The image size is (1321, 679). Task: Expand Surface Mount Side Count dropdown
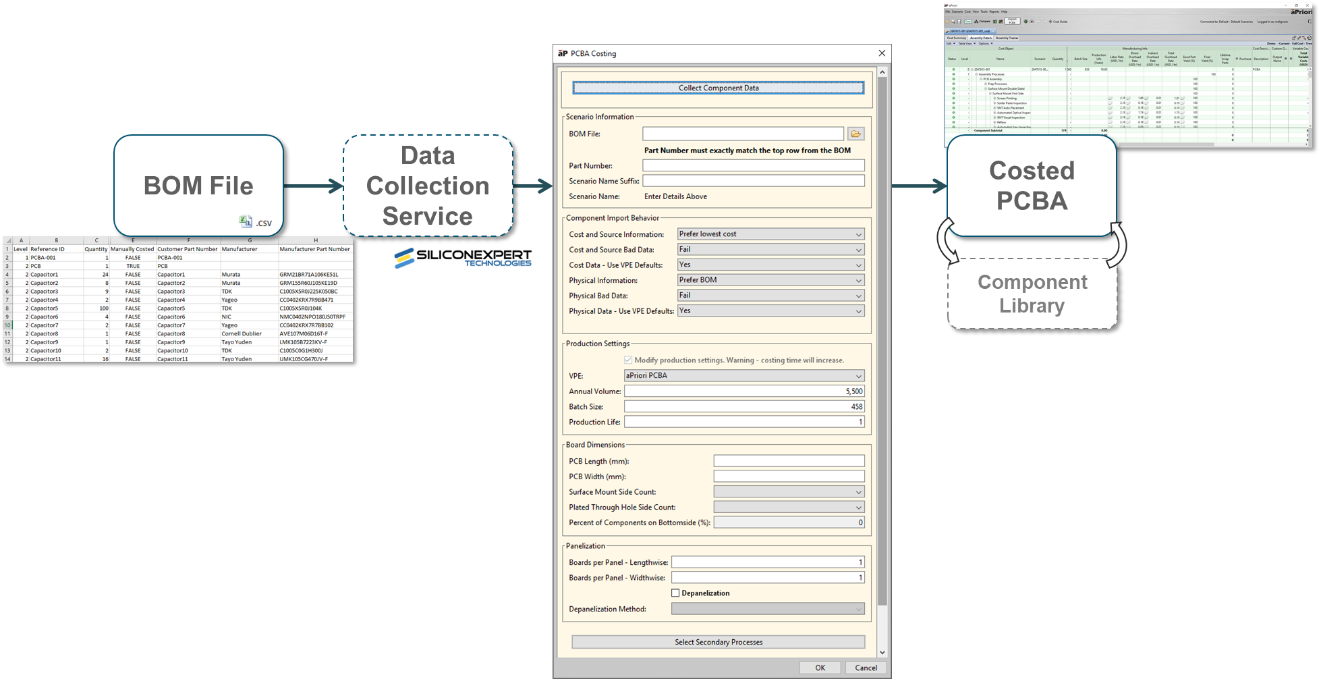[789, 491]
